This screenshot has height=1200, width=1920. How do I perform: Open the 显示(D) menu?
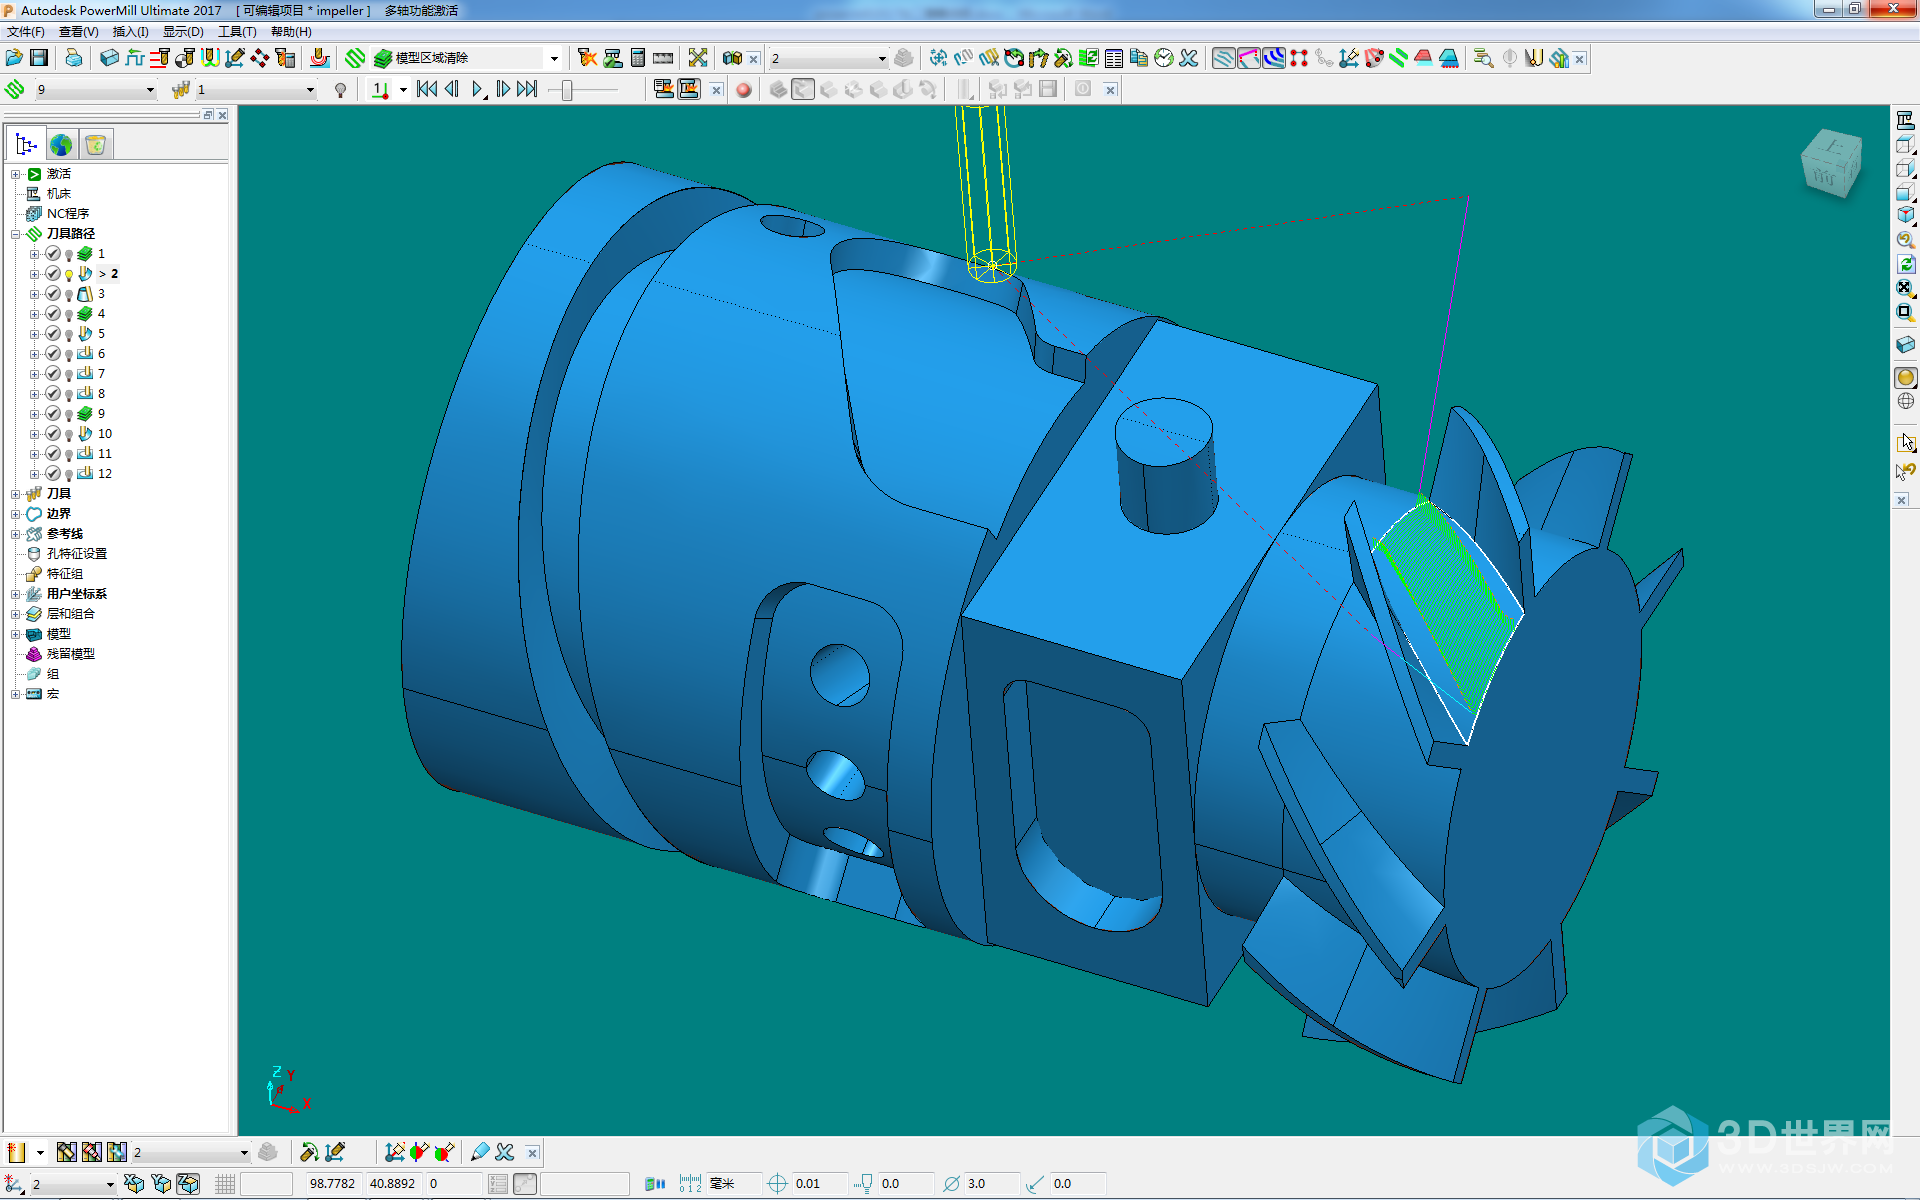pos(184,32)
